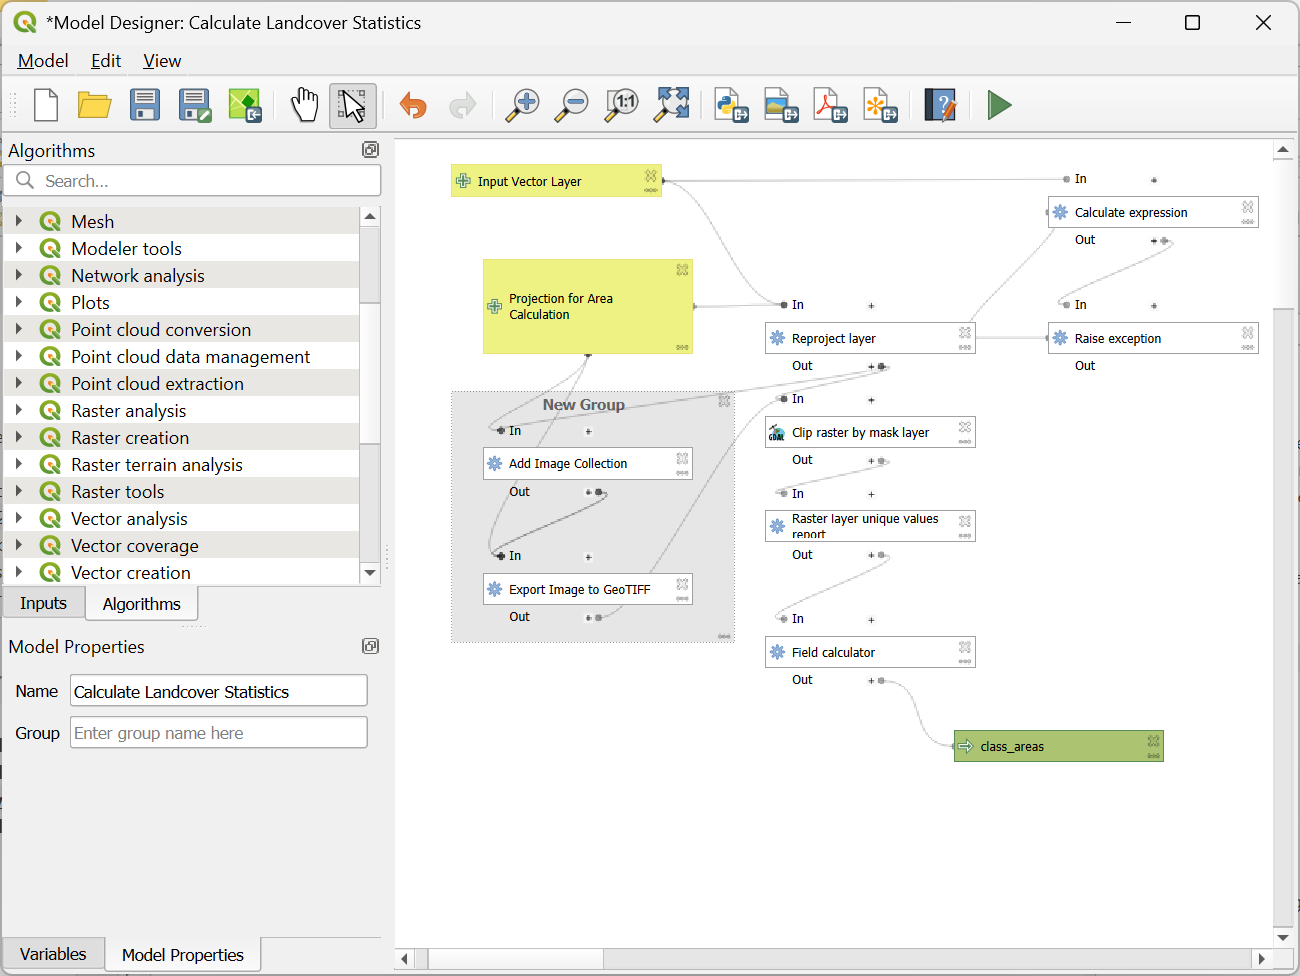Expand the Mesh algorithms group
The width and height of the screenshot is (1300, 976).
click(19, 221)
